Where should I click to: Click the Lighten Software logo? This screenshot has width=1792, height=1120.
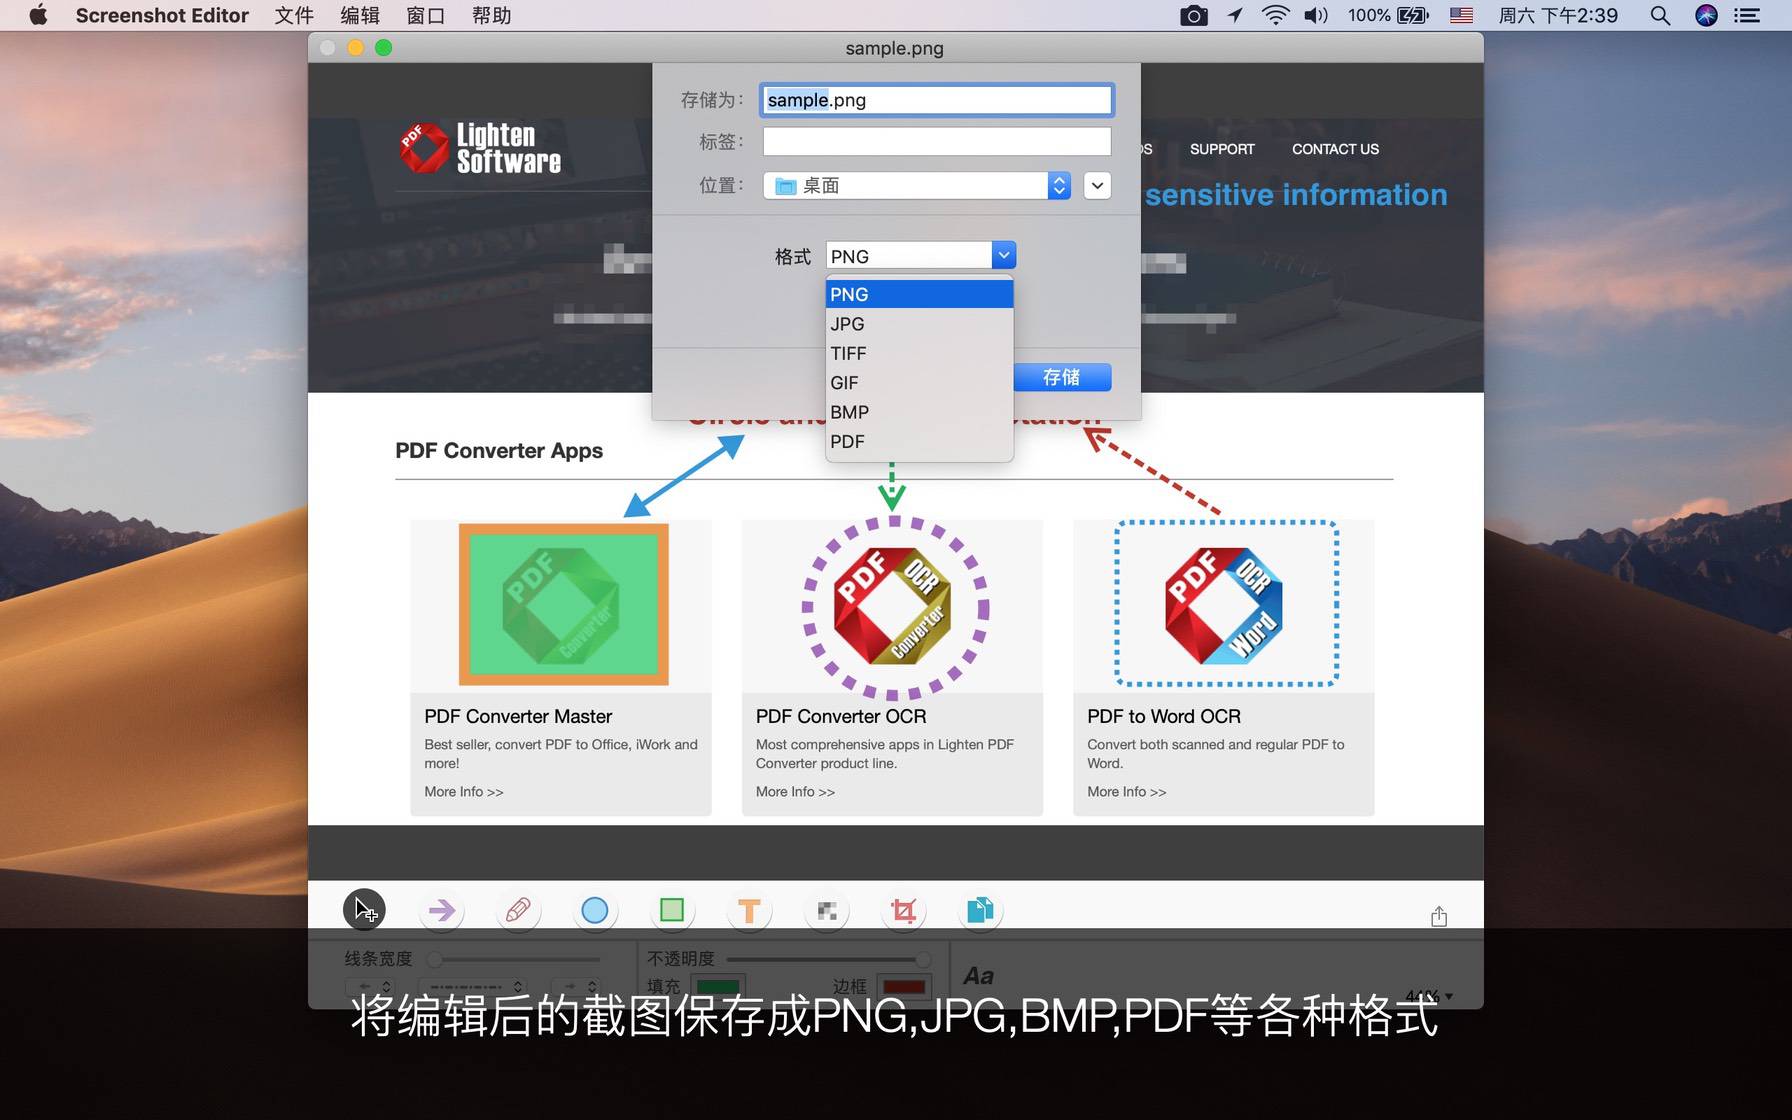click(480, 148)
